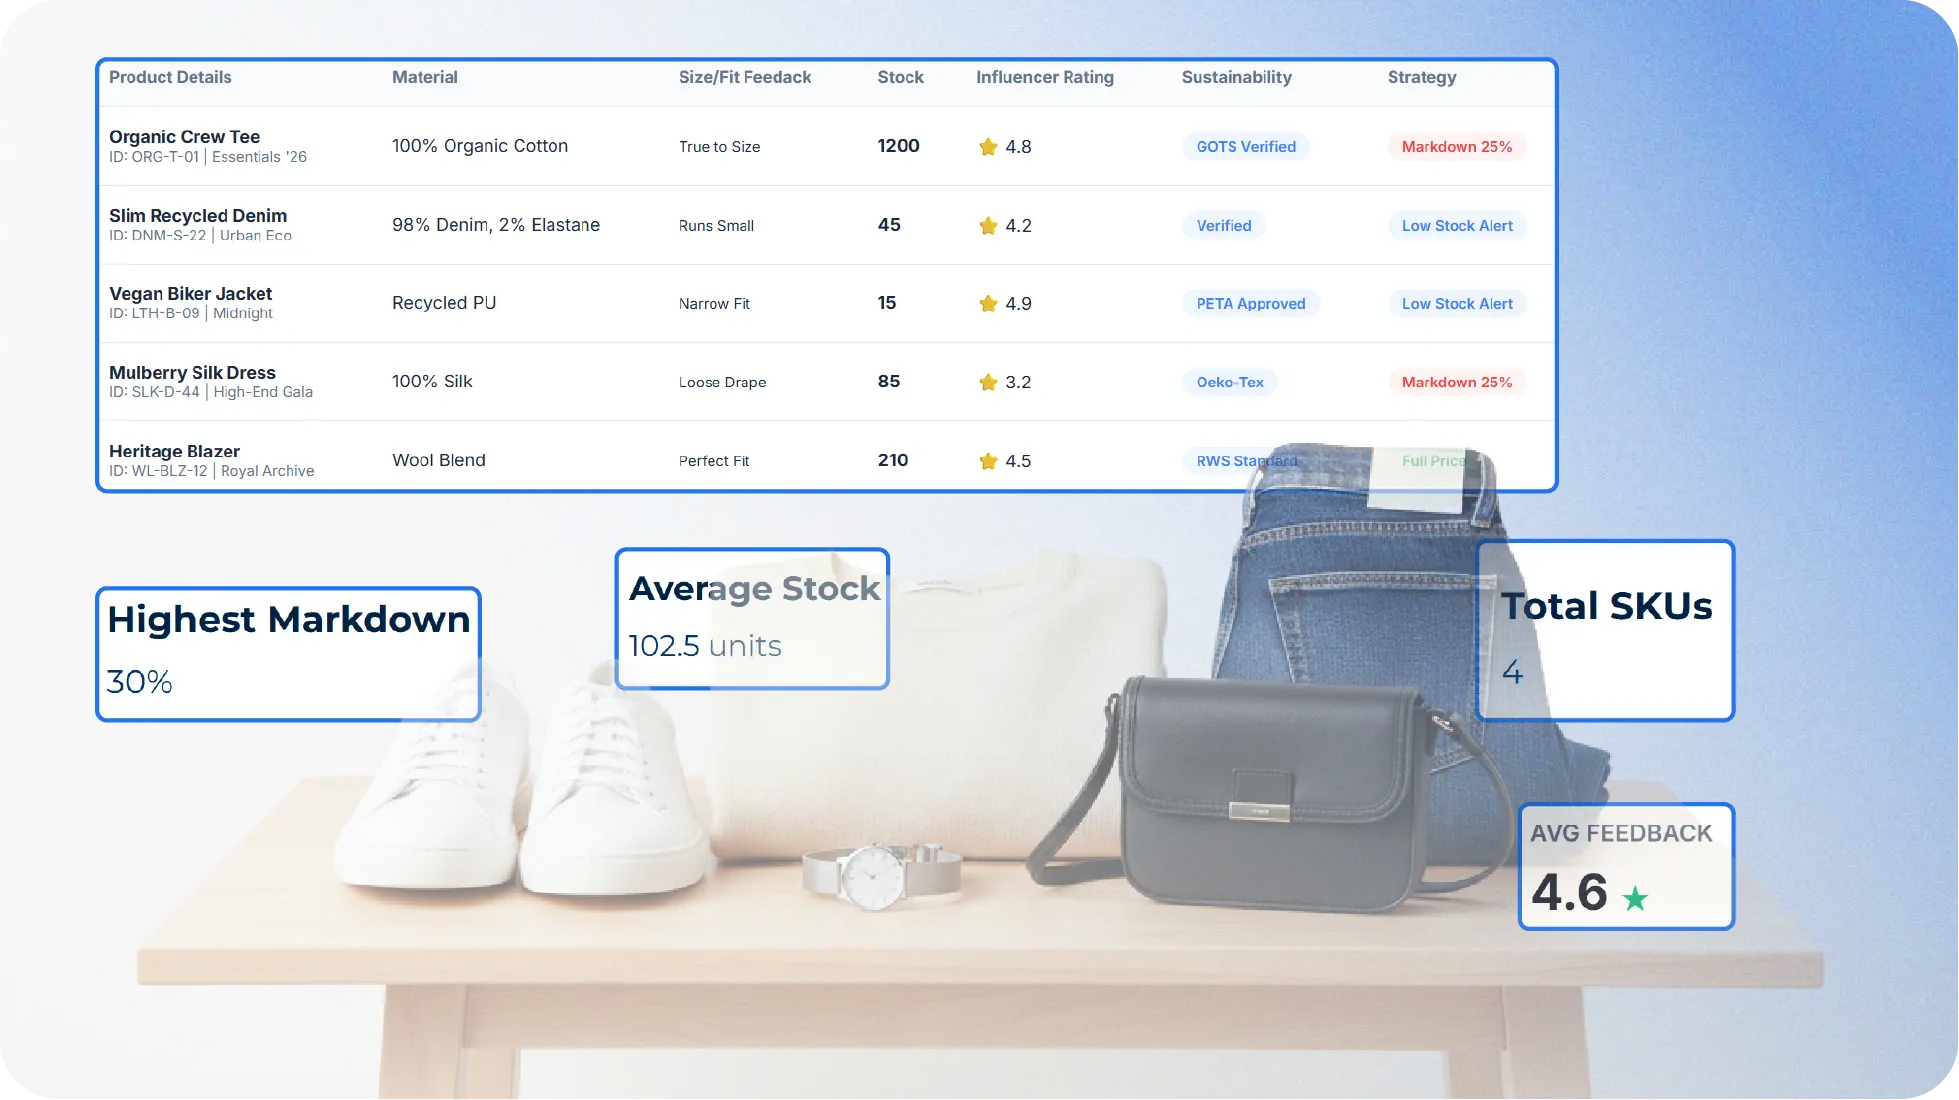This screenshot has width=1959, height=1100.
Task: Click the Influencer Rating column header
Action: (1044, 77)
